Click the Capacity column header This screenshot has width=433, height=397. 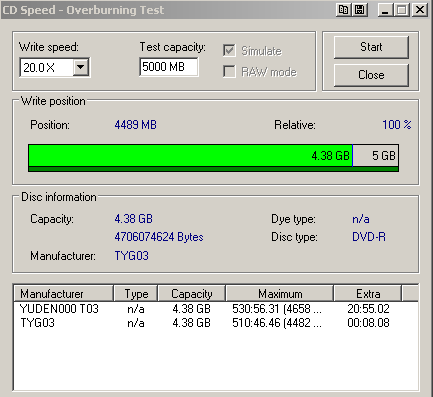click(192, 294)
